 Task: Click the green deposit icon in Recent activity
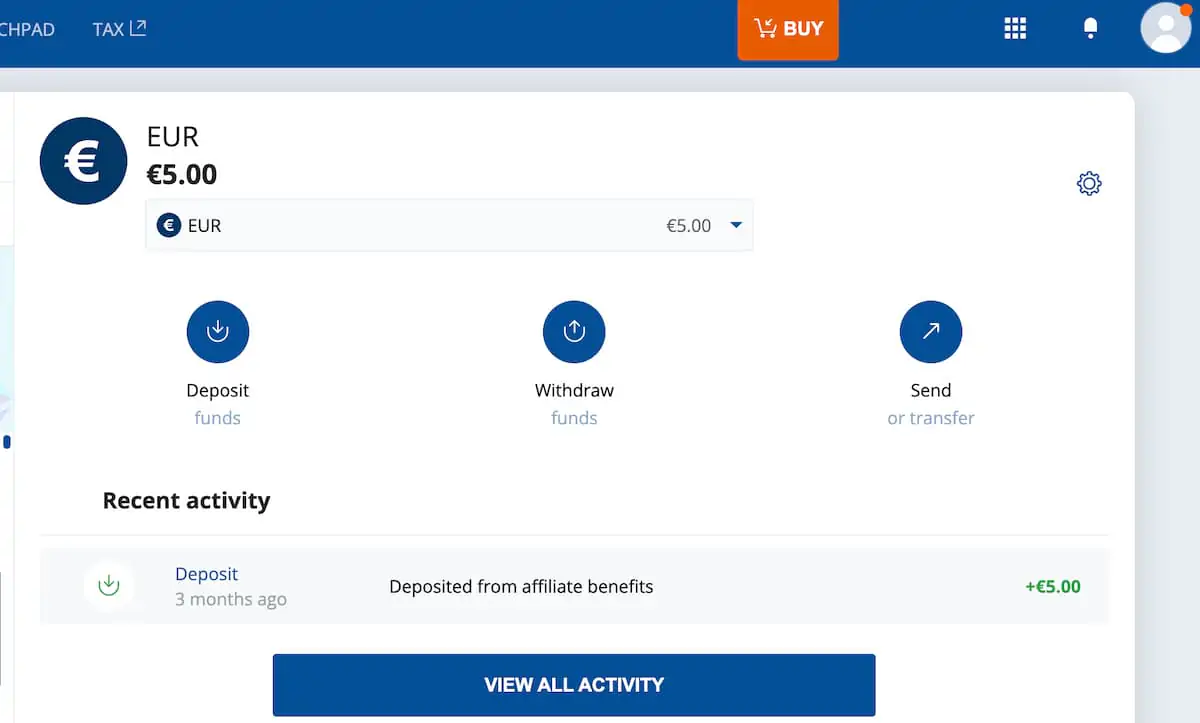tap(109, 586)
